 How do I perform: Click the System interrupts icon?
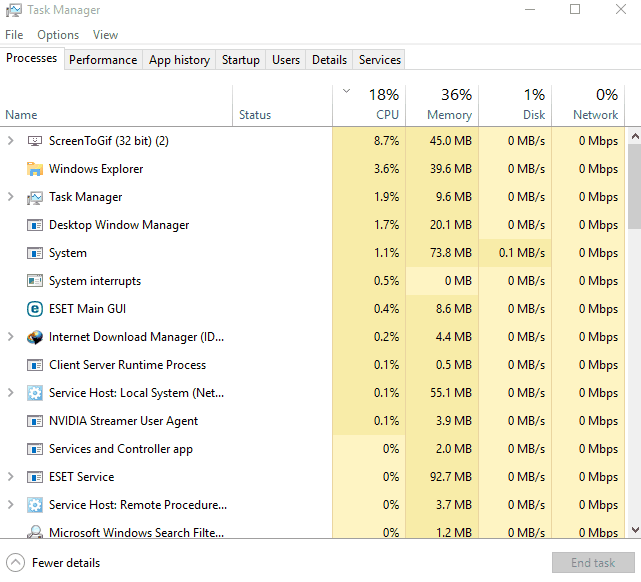tap(35, 281)
